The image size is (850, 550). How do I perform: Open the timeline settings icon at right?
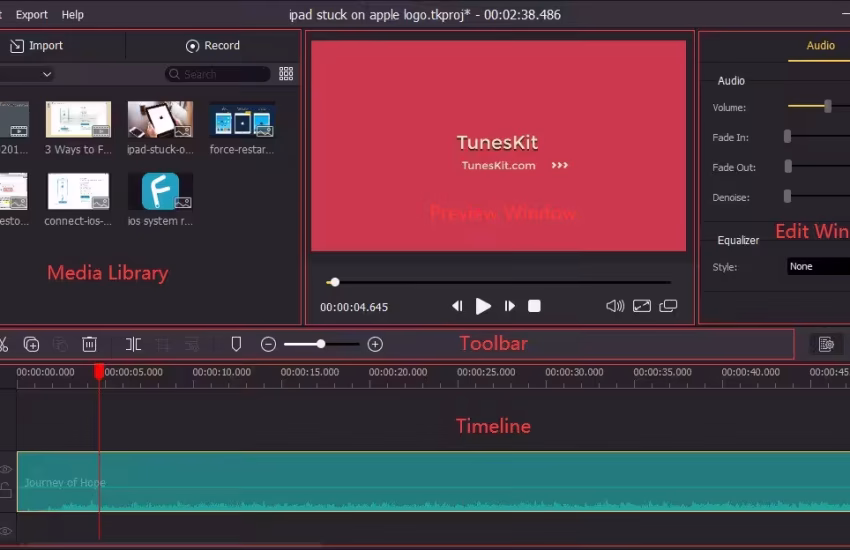click(x=826, y=344)
